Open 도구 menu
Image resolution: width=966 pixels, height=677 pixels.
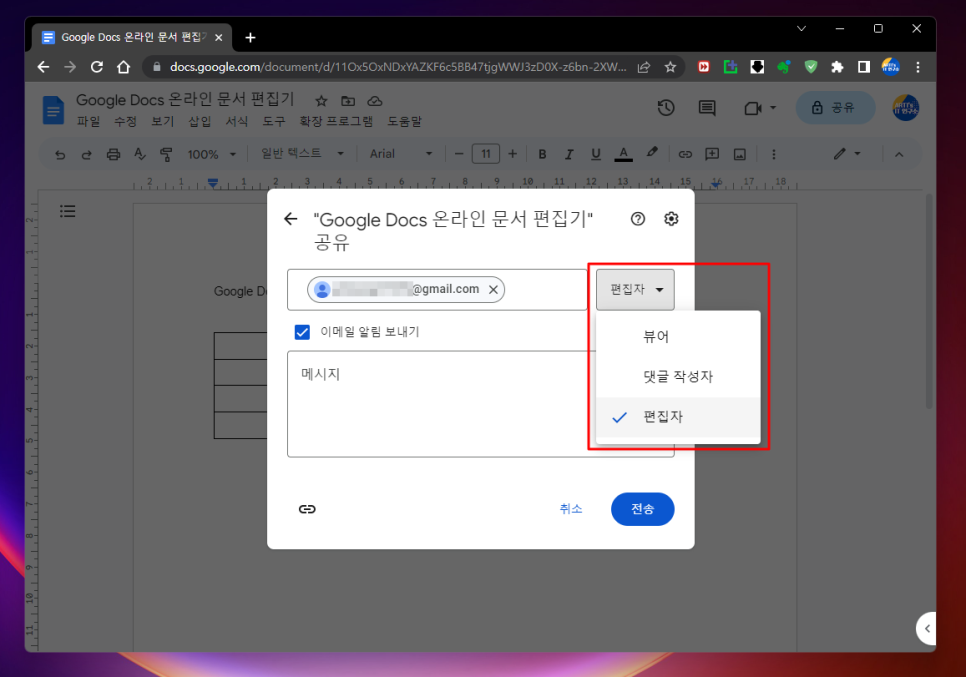click(x=274, y=121)
